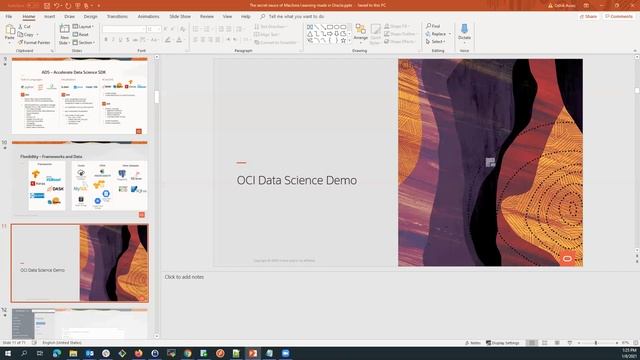Select the Flexibility Frameworks and Data slide thumbnail
640x360 pixels.
pos(80,180)
